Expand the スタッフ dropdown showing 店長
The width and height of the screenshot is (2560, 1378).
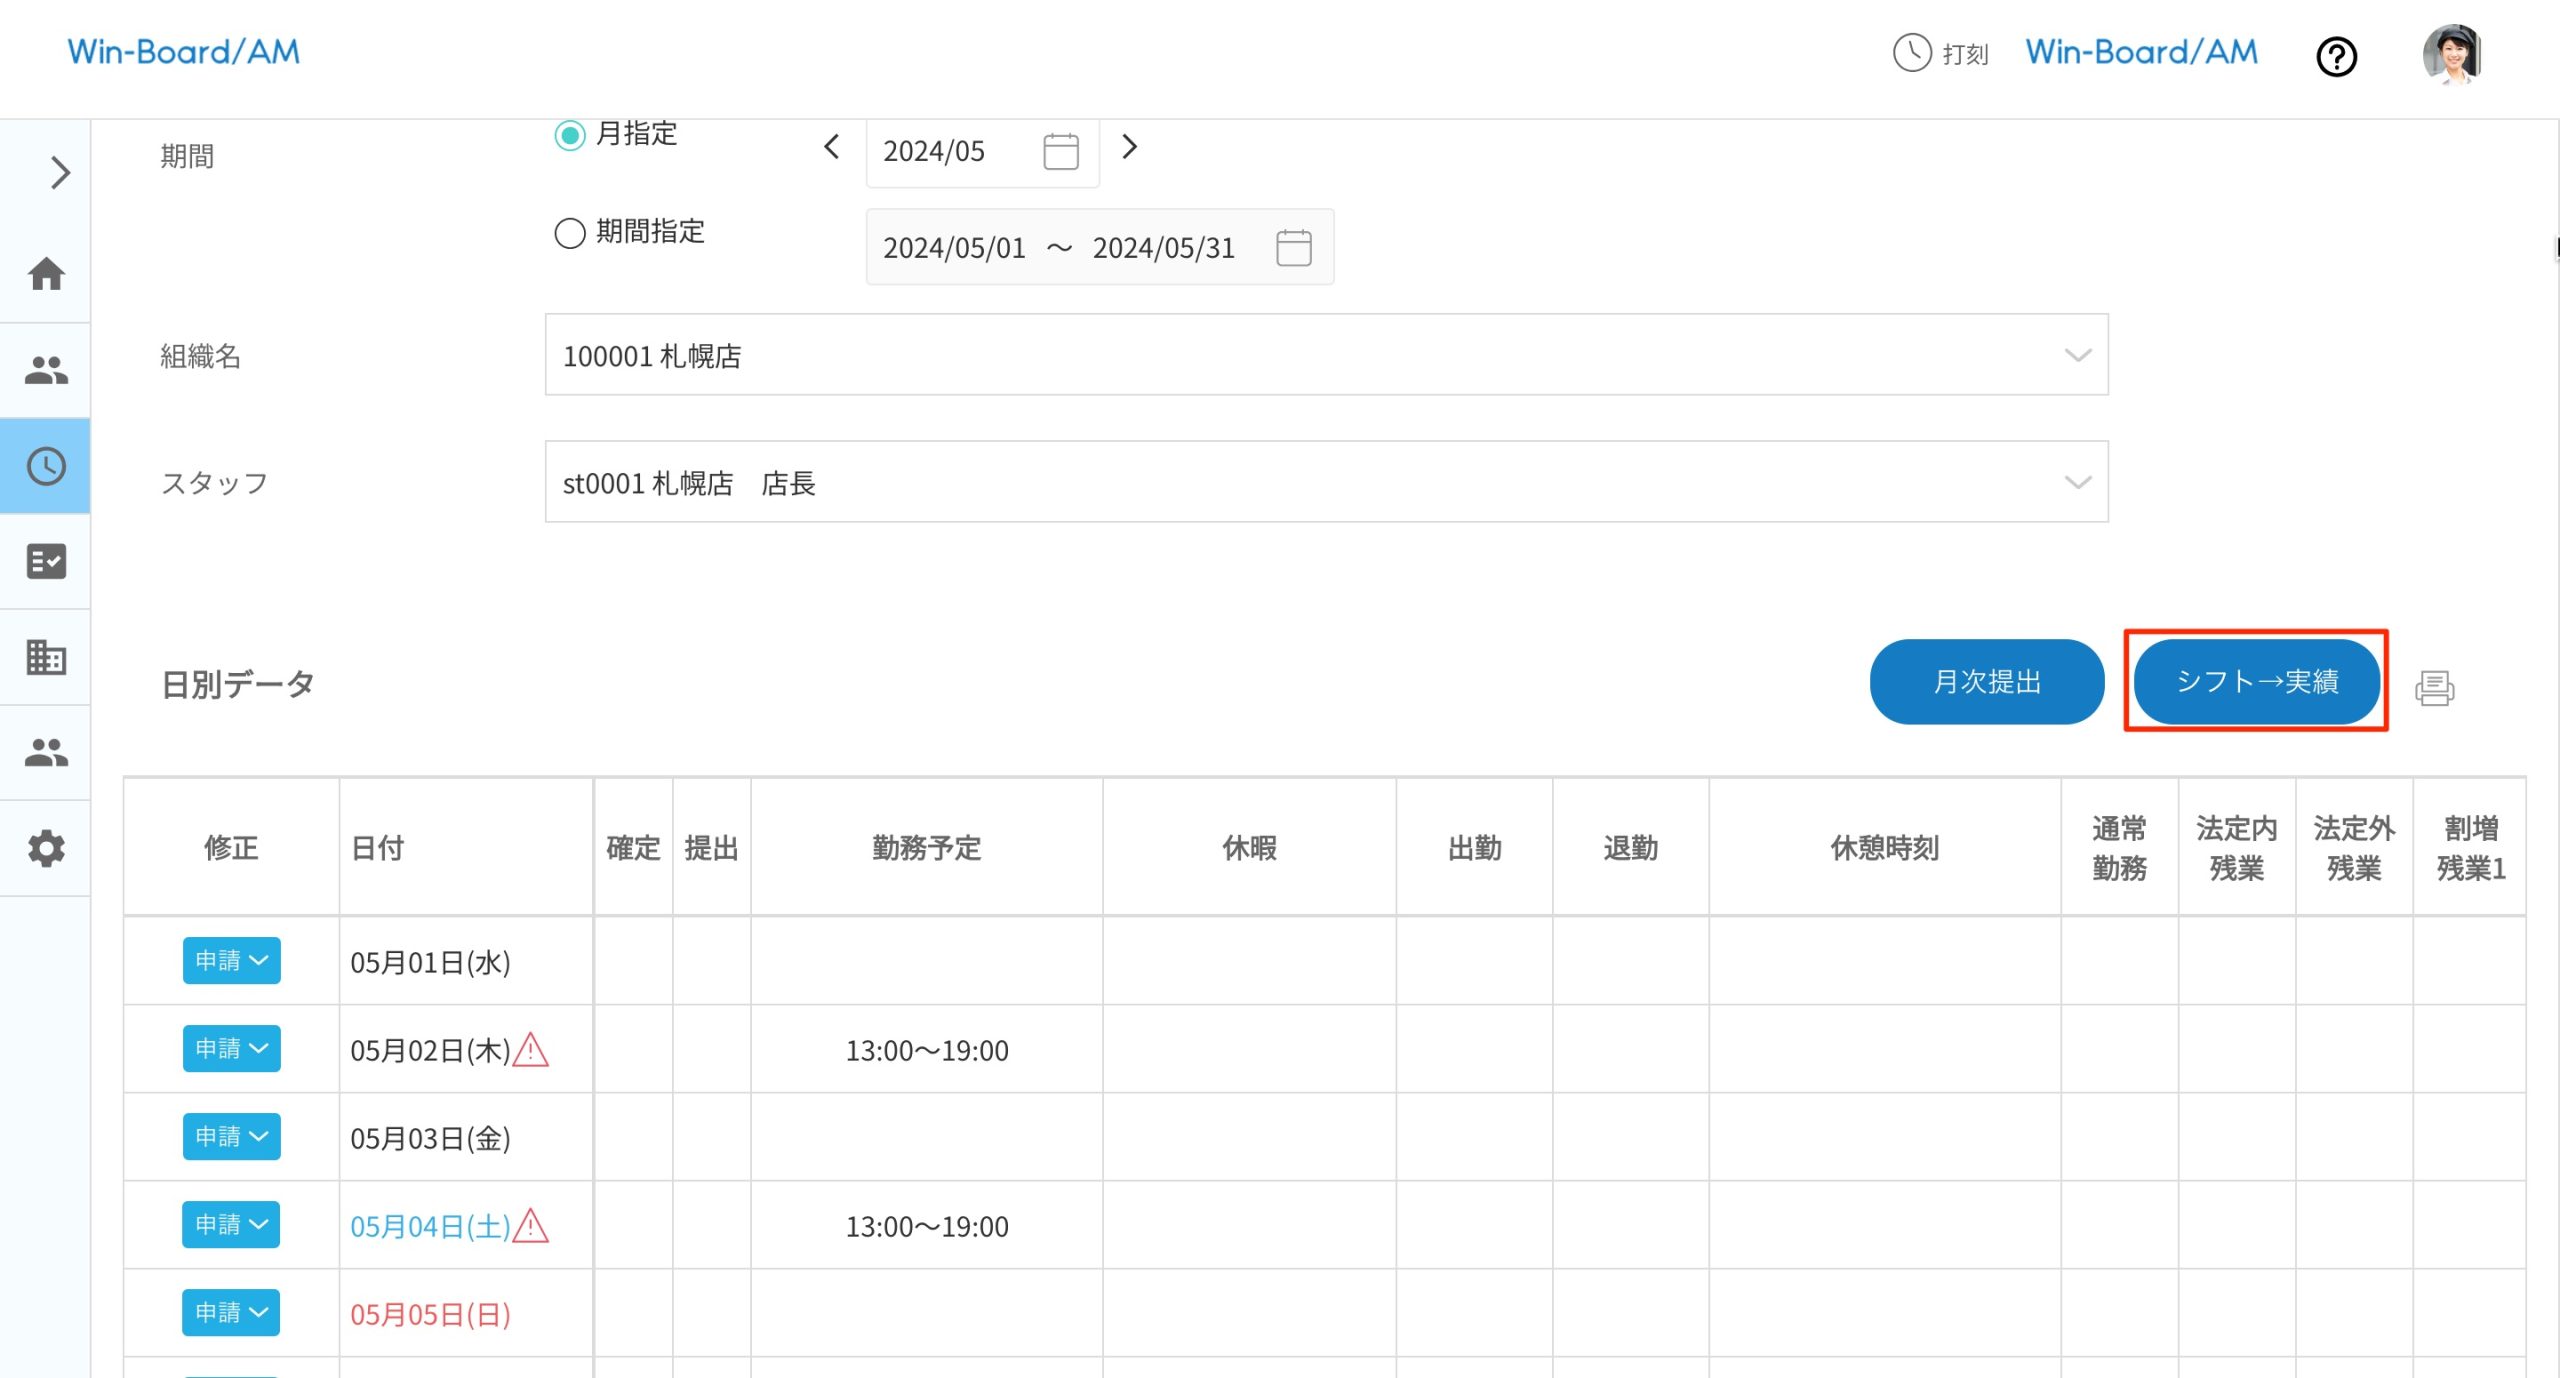point(1325,482)
